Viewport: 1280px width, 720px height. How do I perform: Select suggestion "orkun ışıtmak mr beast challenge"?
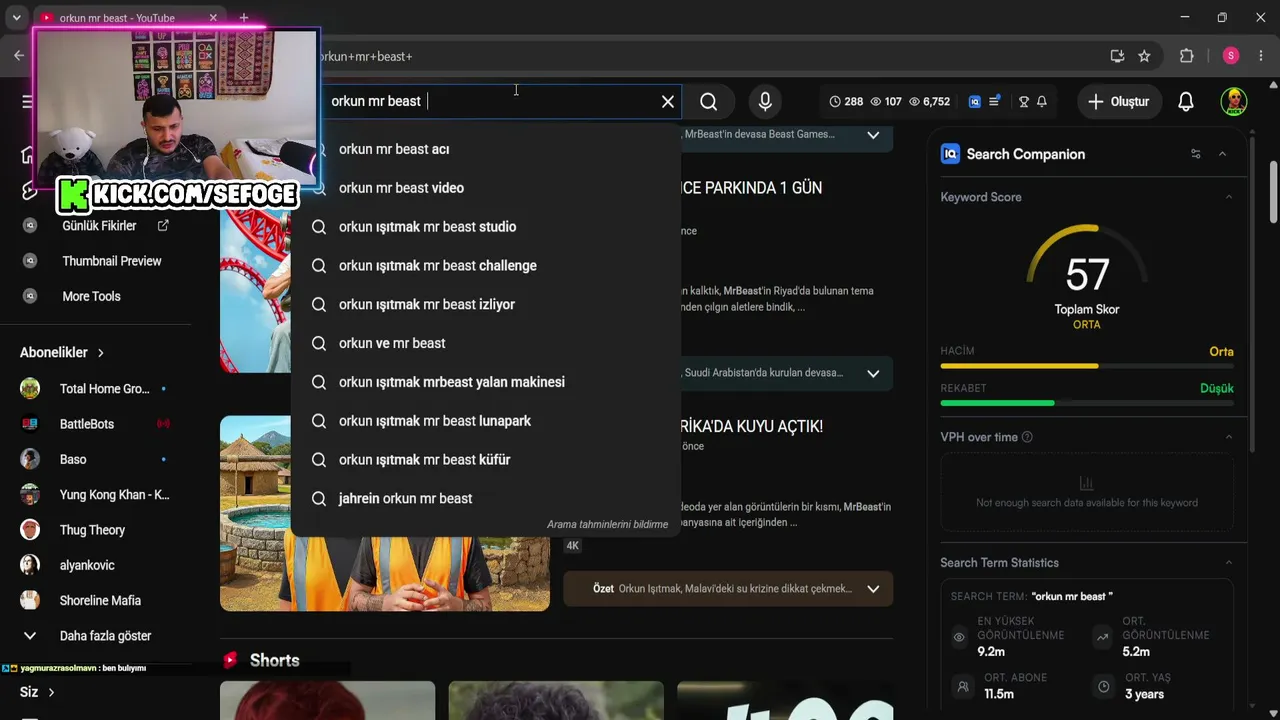tap(486, 266)
